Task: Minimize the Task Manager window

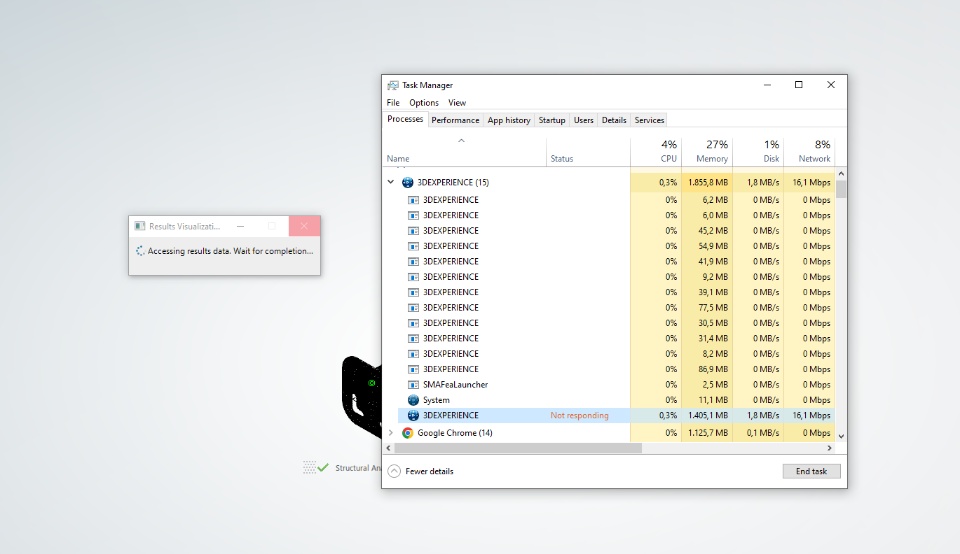Action: click(x=767, y=84)
